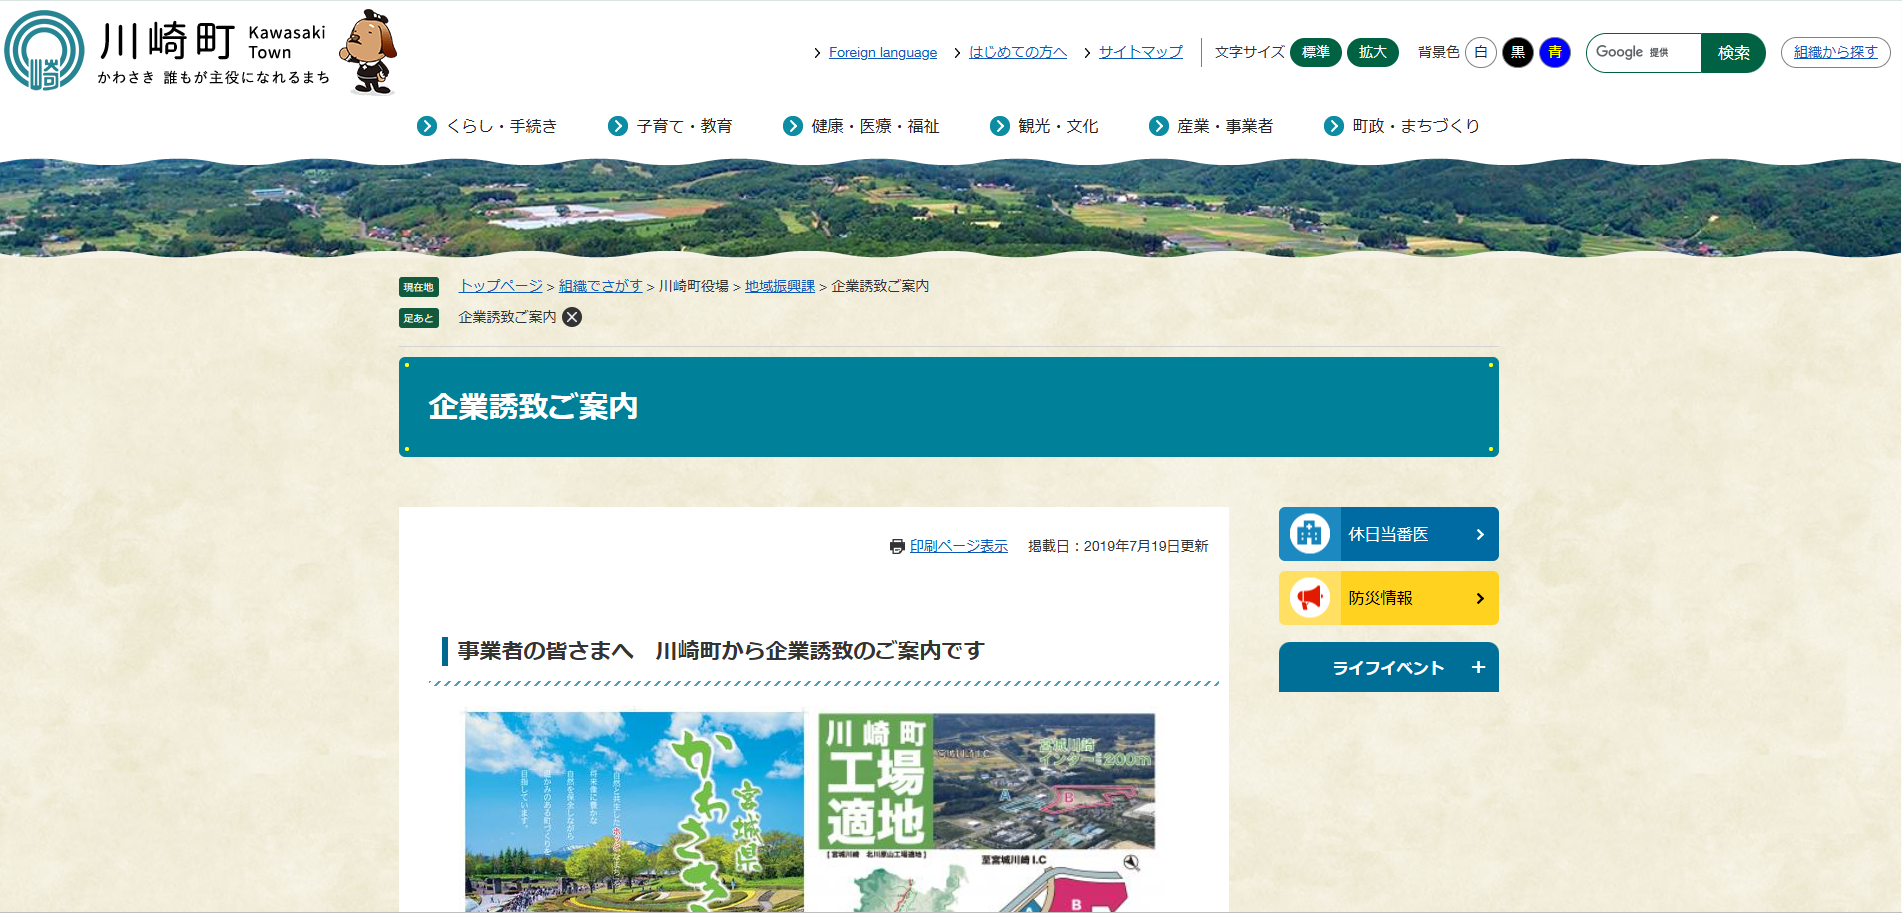Click the 足あと history label badge

[x=419, y=318]
